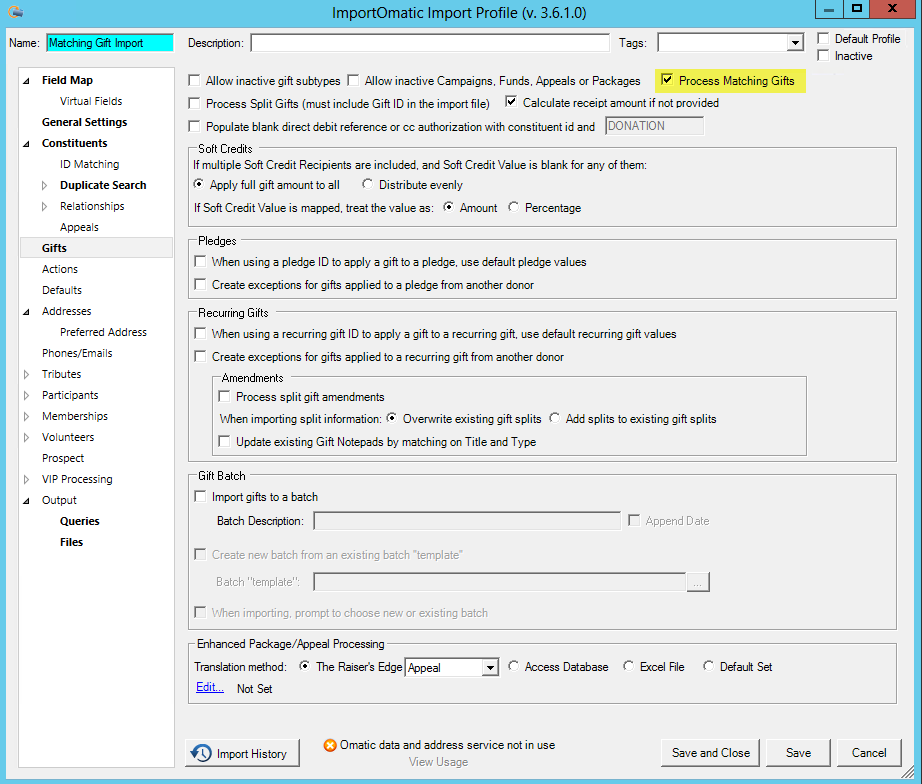Viewport: 922px width, 784px height.
Task: Disable the Process Matching Gifts checkbox
Action: click(668, 81)
